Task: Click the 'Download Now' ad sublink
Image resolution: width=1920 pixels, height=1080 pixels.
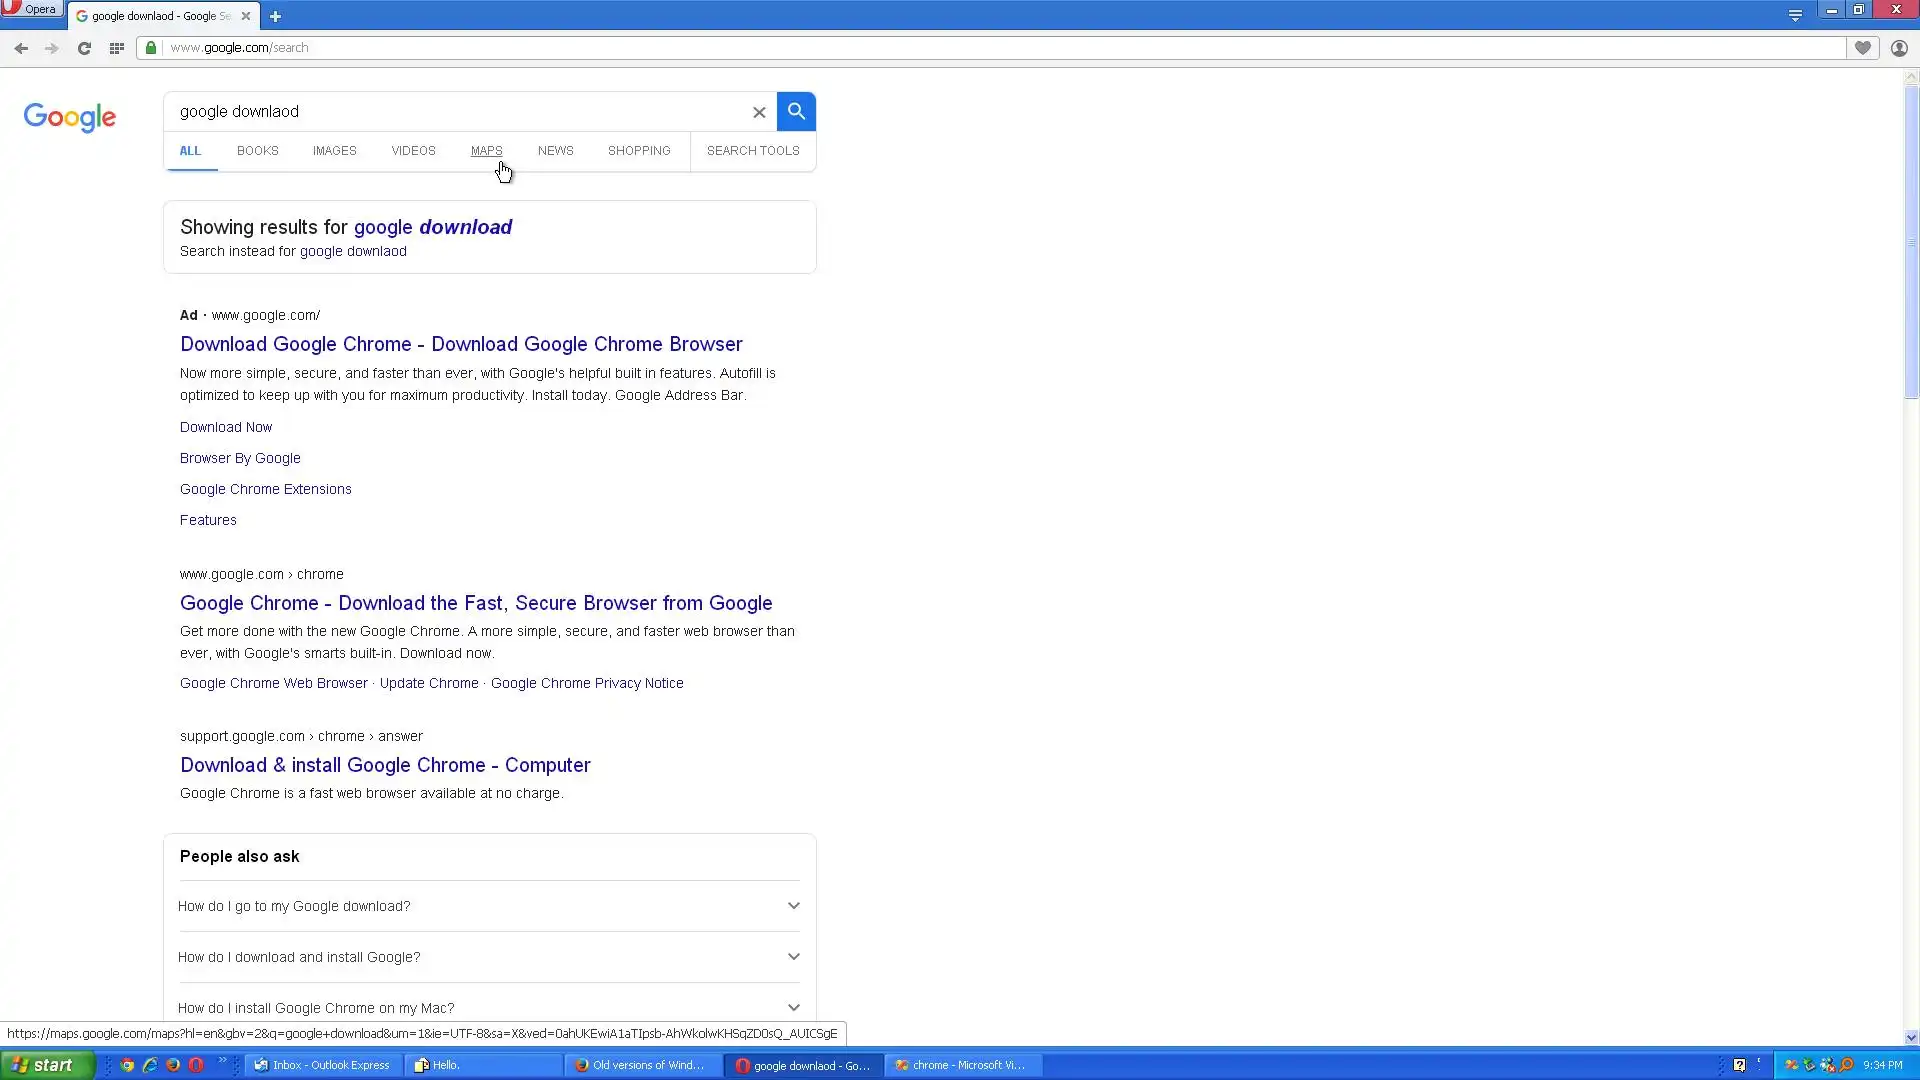Action: [x=226, y=427]
